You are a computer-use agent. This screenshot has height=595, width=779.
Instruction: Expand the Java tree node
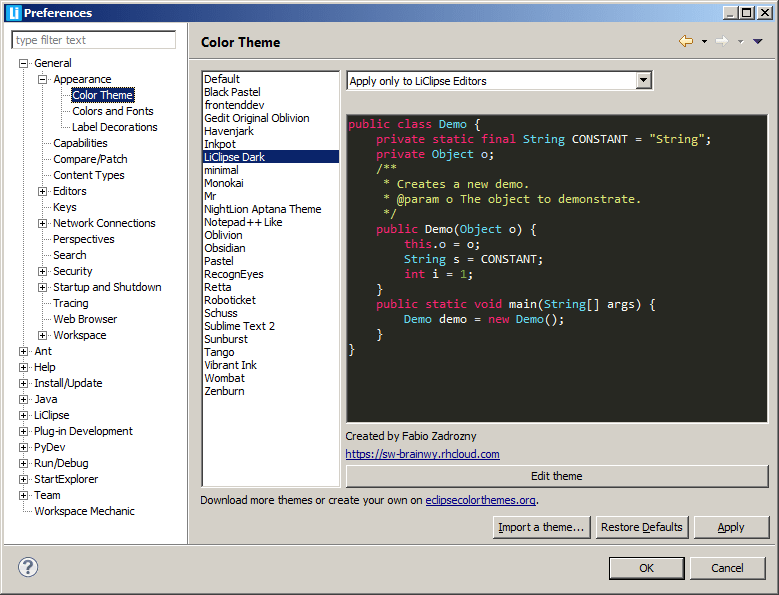(23, 399)
